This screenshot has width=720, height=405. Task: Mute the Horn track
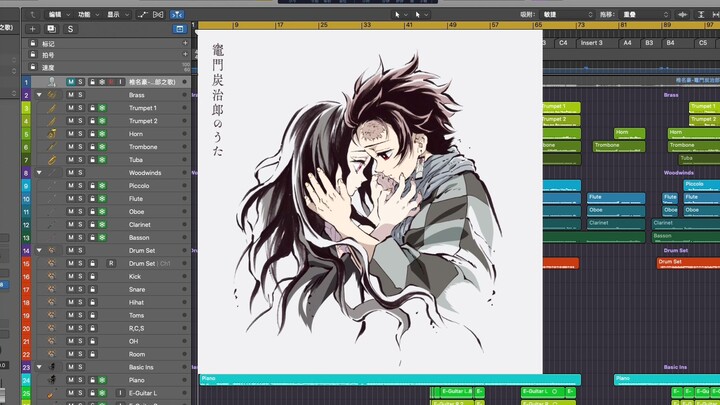[71, 134]
